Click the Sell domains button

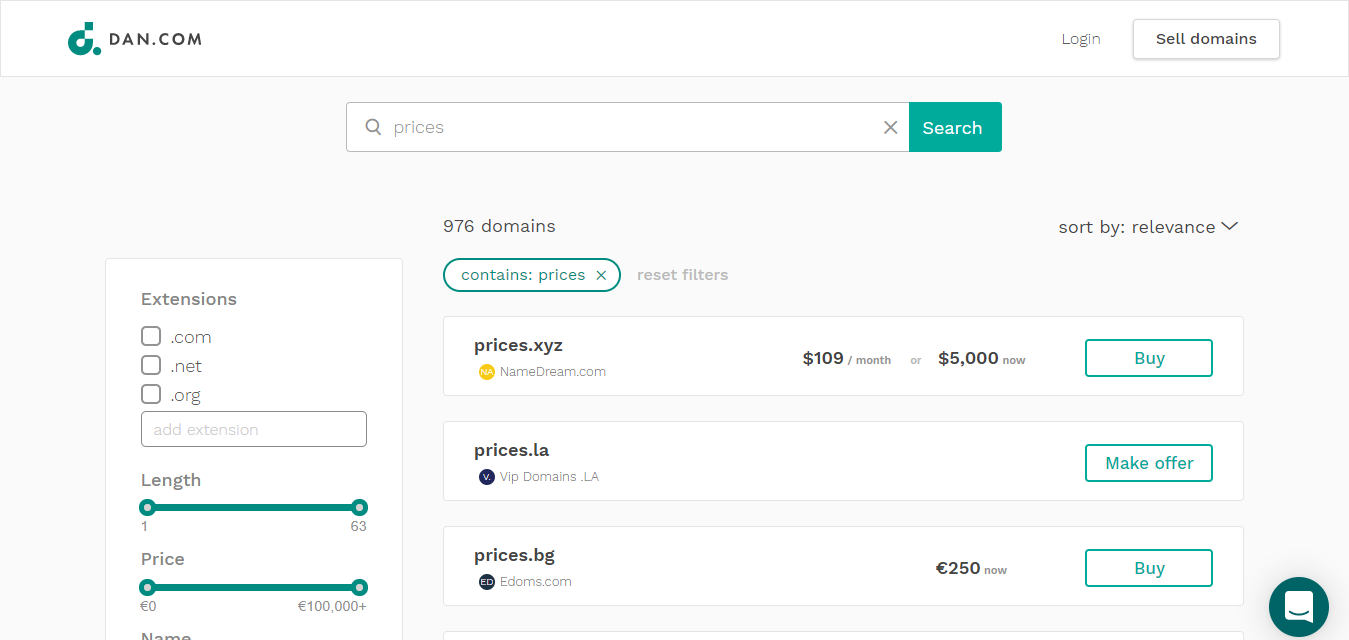(1205, 39)
